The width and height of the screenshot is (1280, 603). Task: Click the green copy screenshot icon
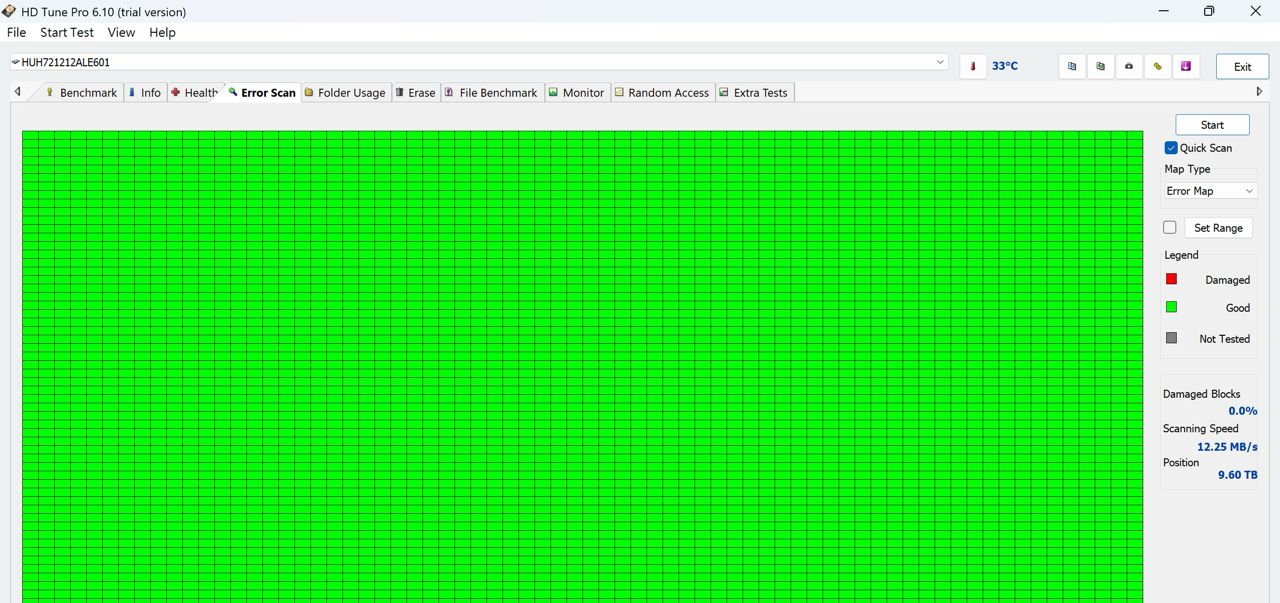pos(1100,67)
